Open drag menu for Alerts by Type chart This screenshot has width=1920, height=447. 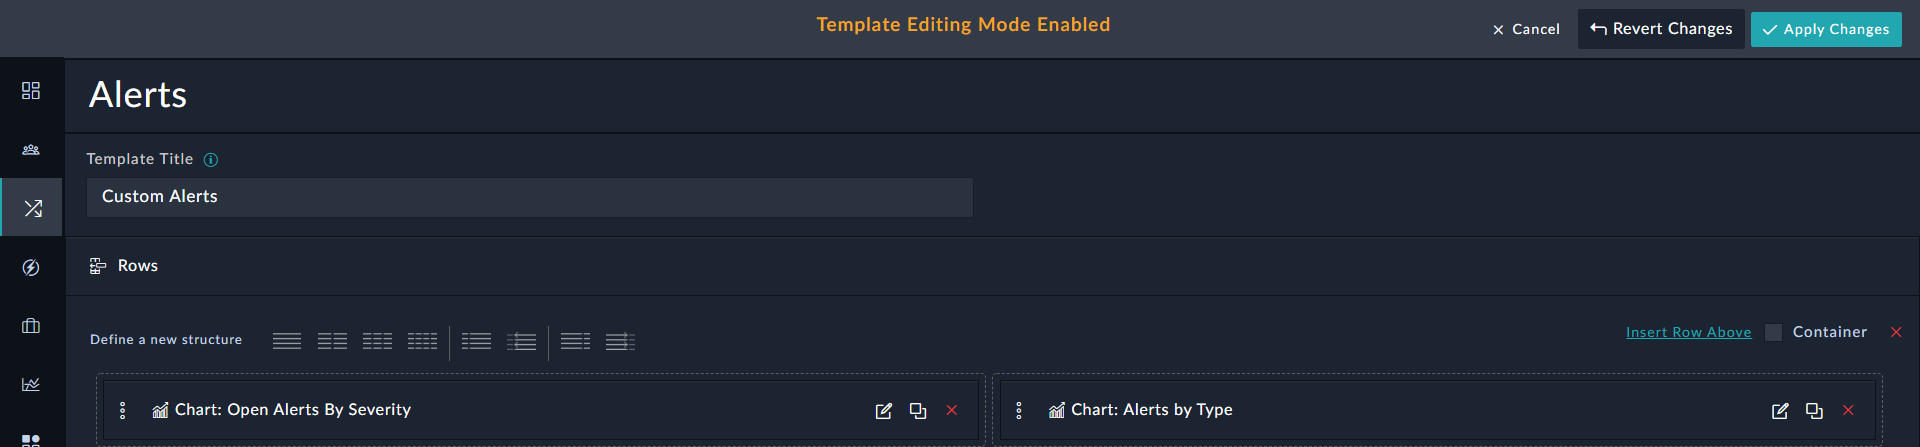tap(1019, 410)
